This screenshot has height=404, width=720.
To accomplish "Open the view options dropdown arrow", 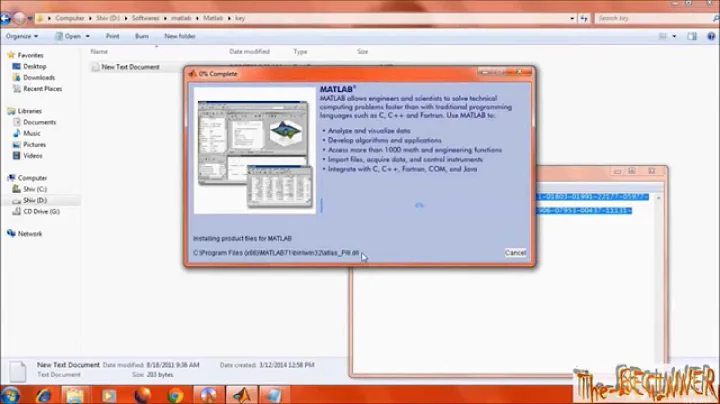I will [674, 36].
